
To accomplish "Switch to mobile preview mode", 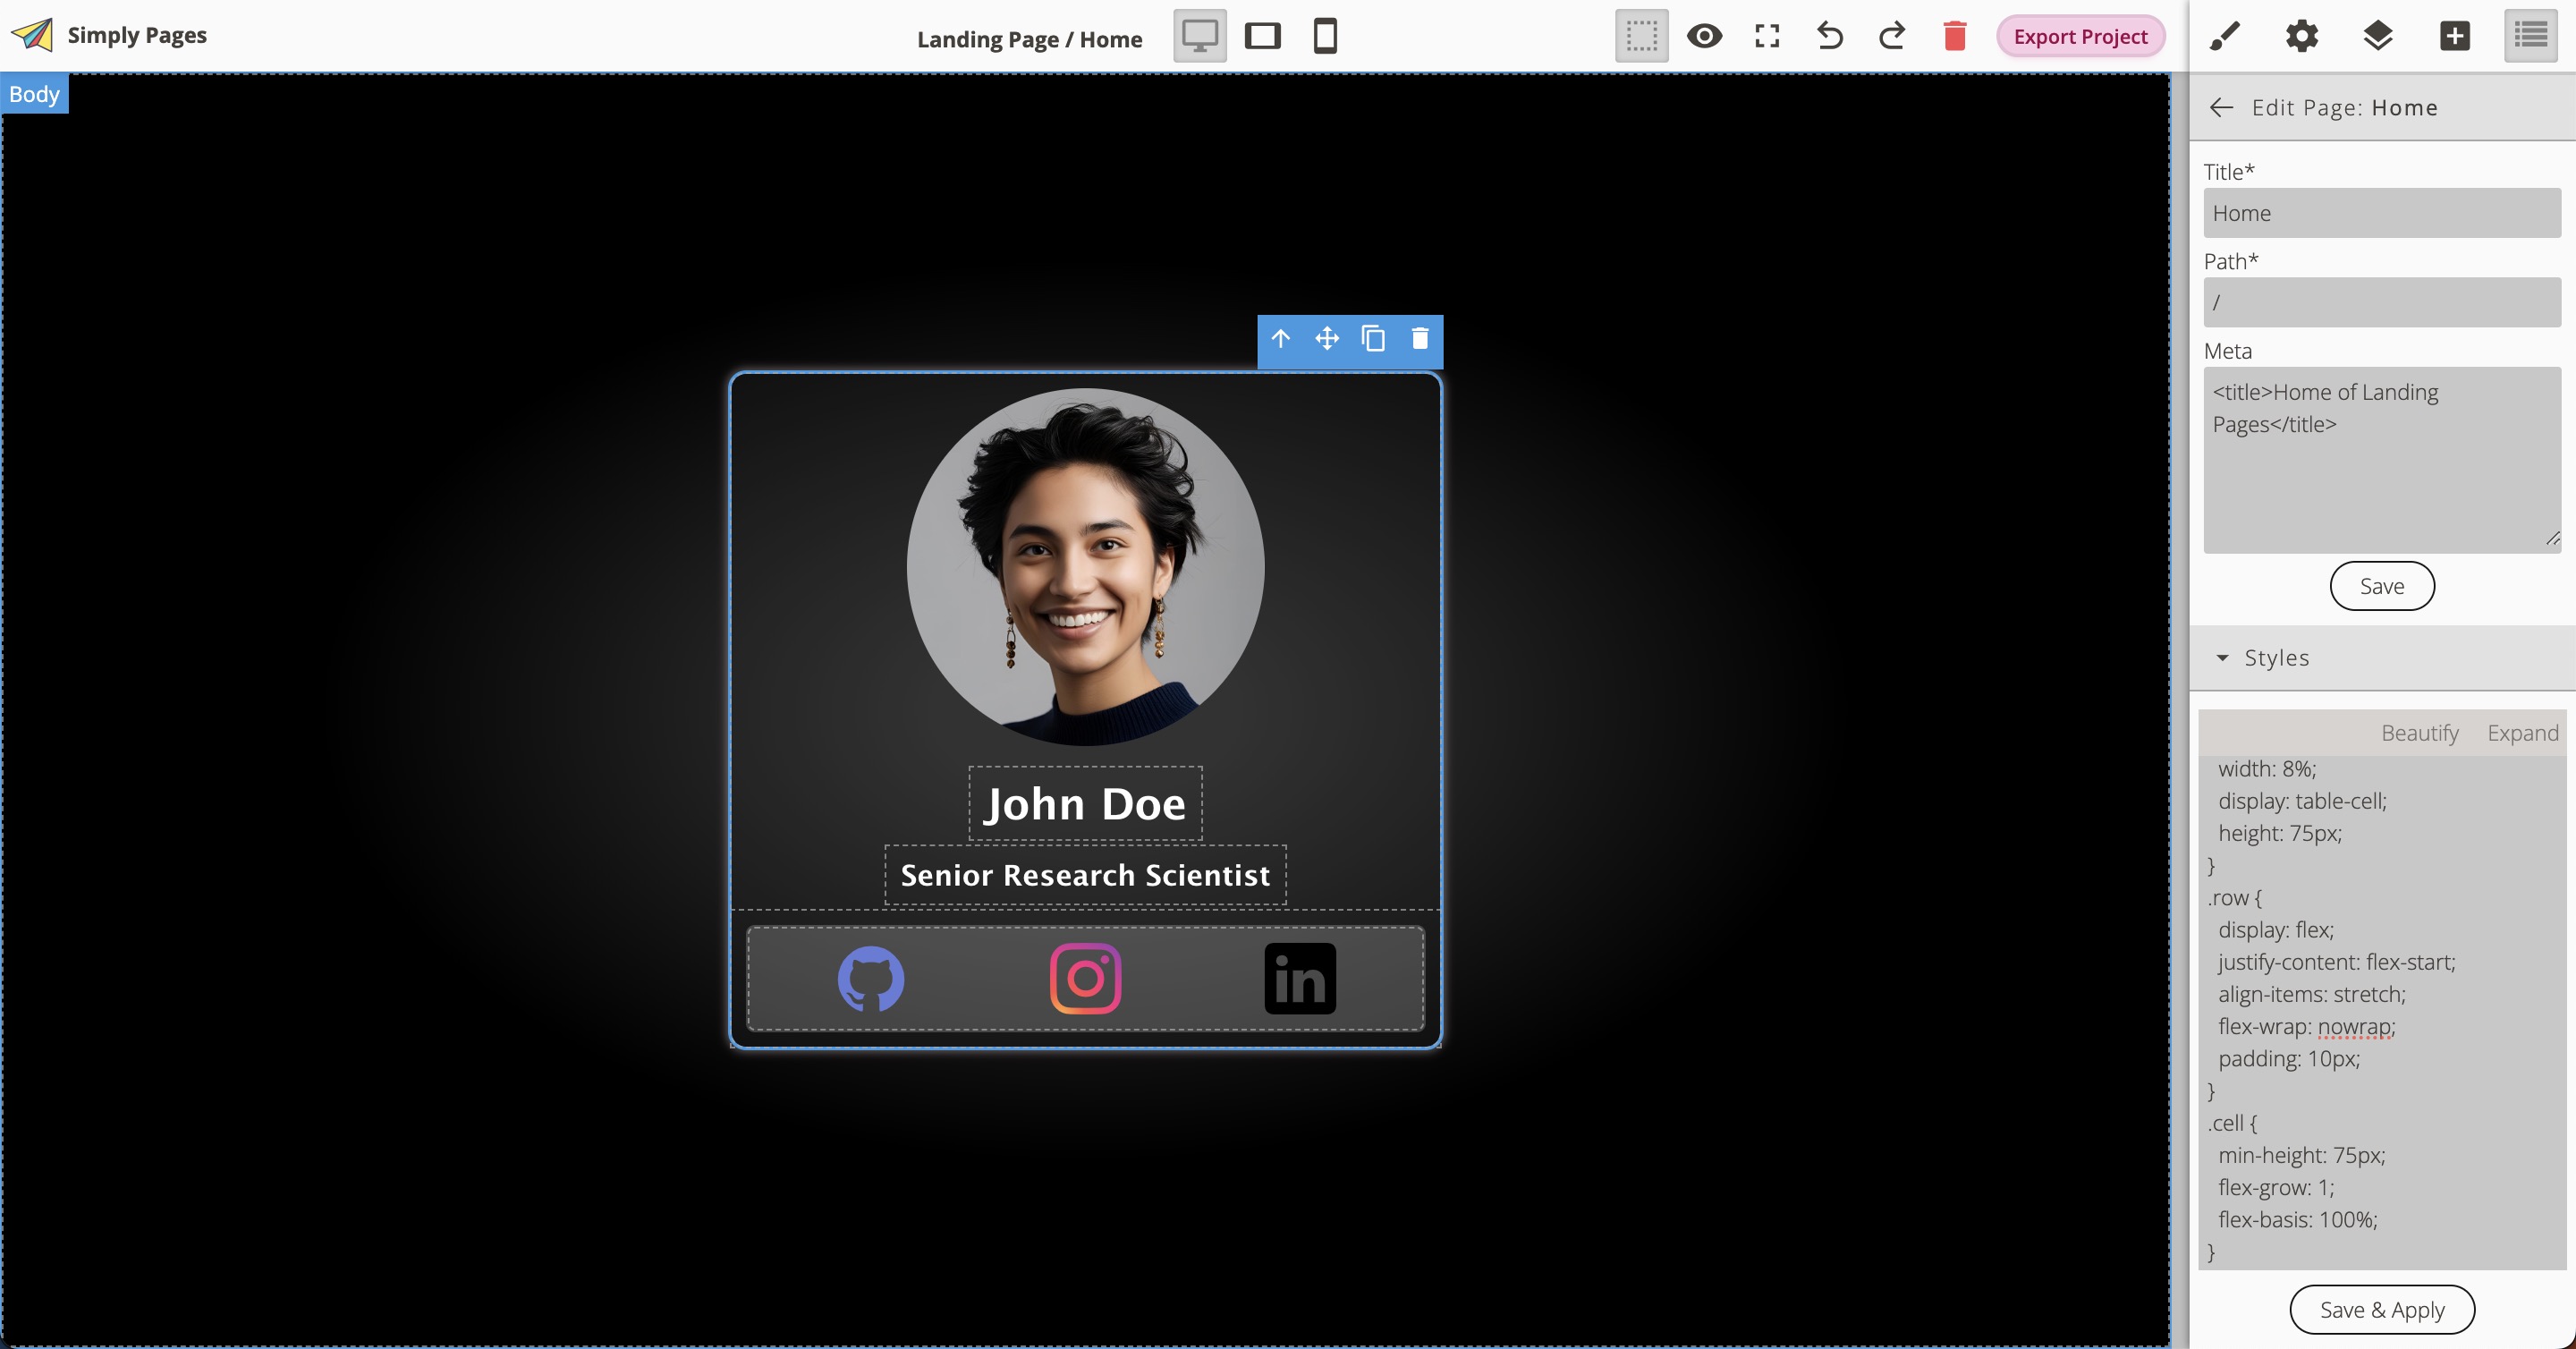I will 1324,36.
